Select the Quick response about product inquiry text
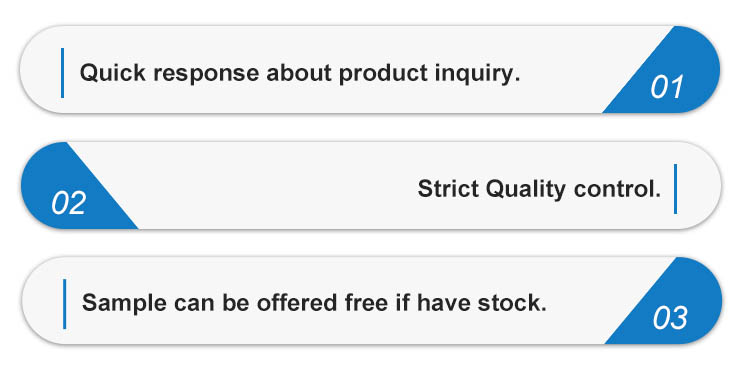750x371 pixels. (x=299, y=73)
